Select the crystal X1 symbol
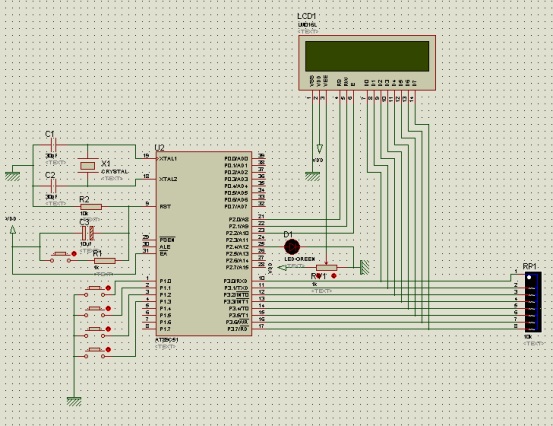Viewport: 553px width, 426px height. pos(87,165)
